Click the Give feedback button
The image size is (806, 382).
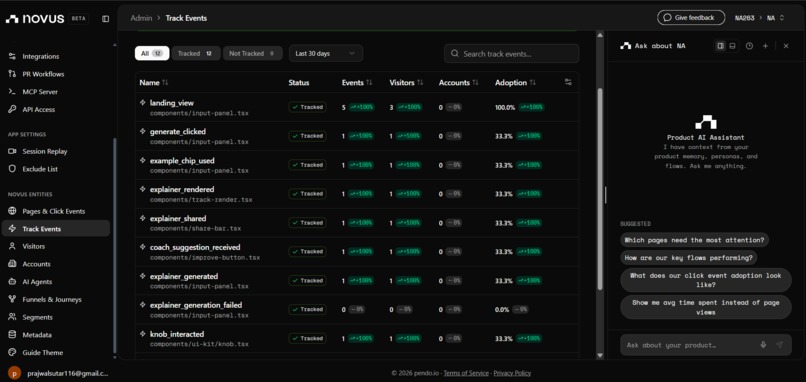[690, 17]
